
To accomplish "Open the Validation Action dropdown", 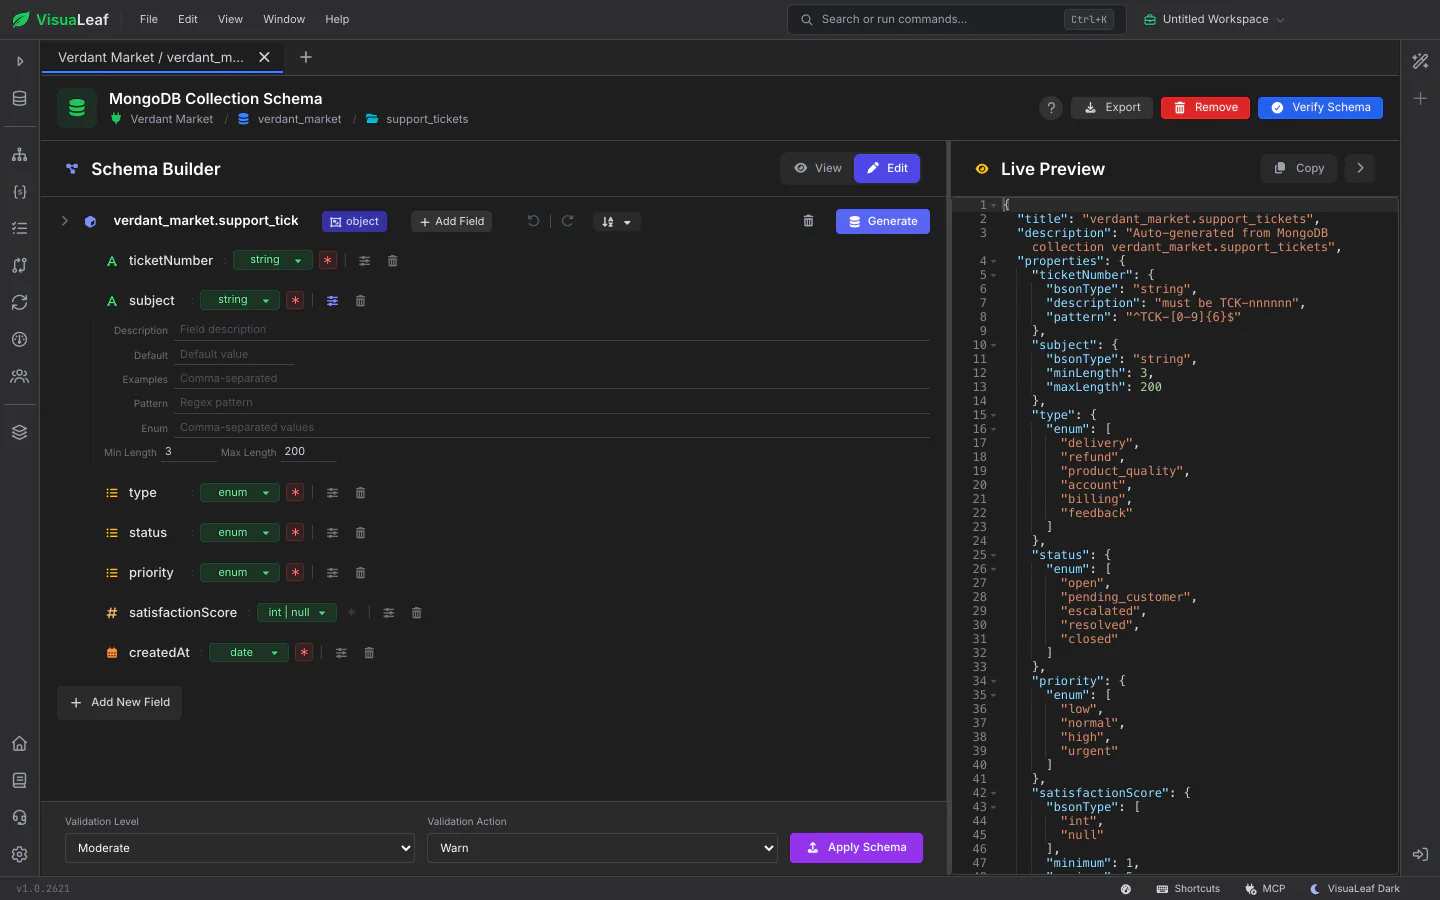I will (x=602, y=848).
